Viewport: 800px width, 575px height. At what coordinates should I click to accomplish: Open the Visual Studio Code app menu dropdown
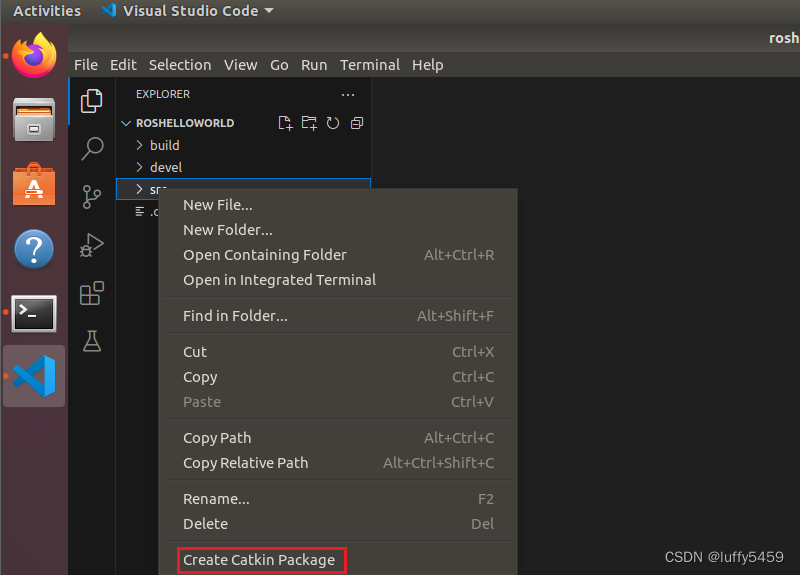188,11
